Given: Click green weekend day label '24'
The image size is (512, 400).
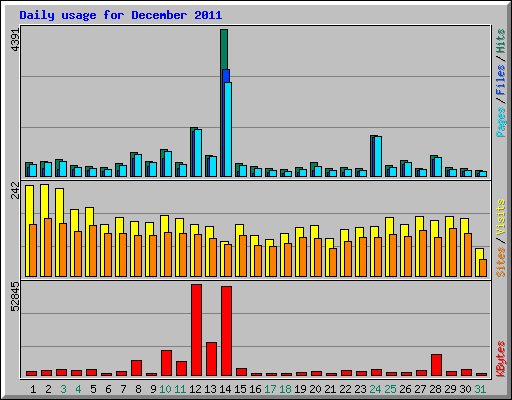Looking at the screenshot, I should point(375,389).
